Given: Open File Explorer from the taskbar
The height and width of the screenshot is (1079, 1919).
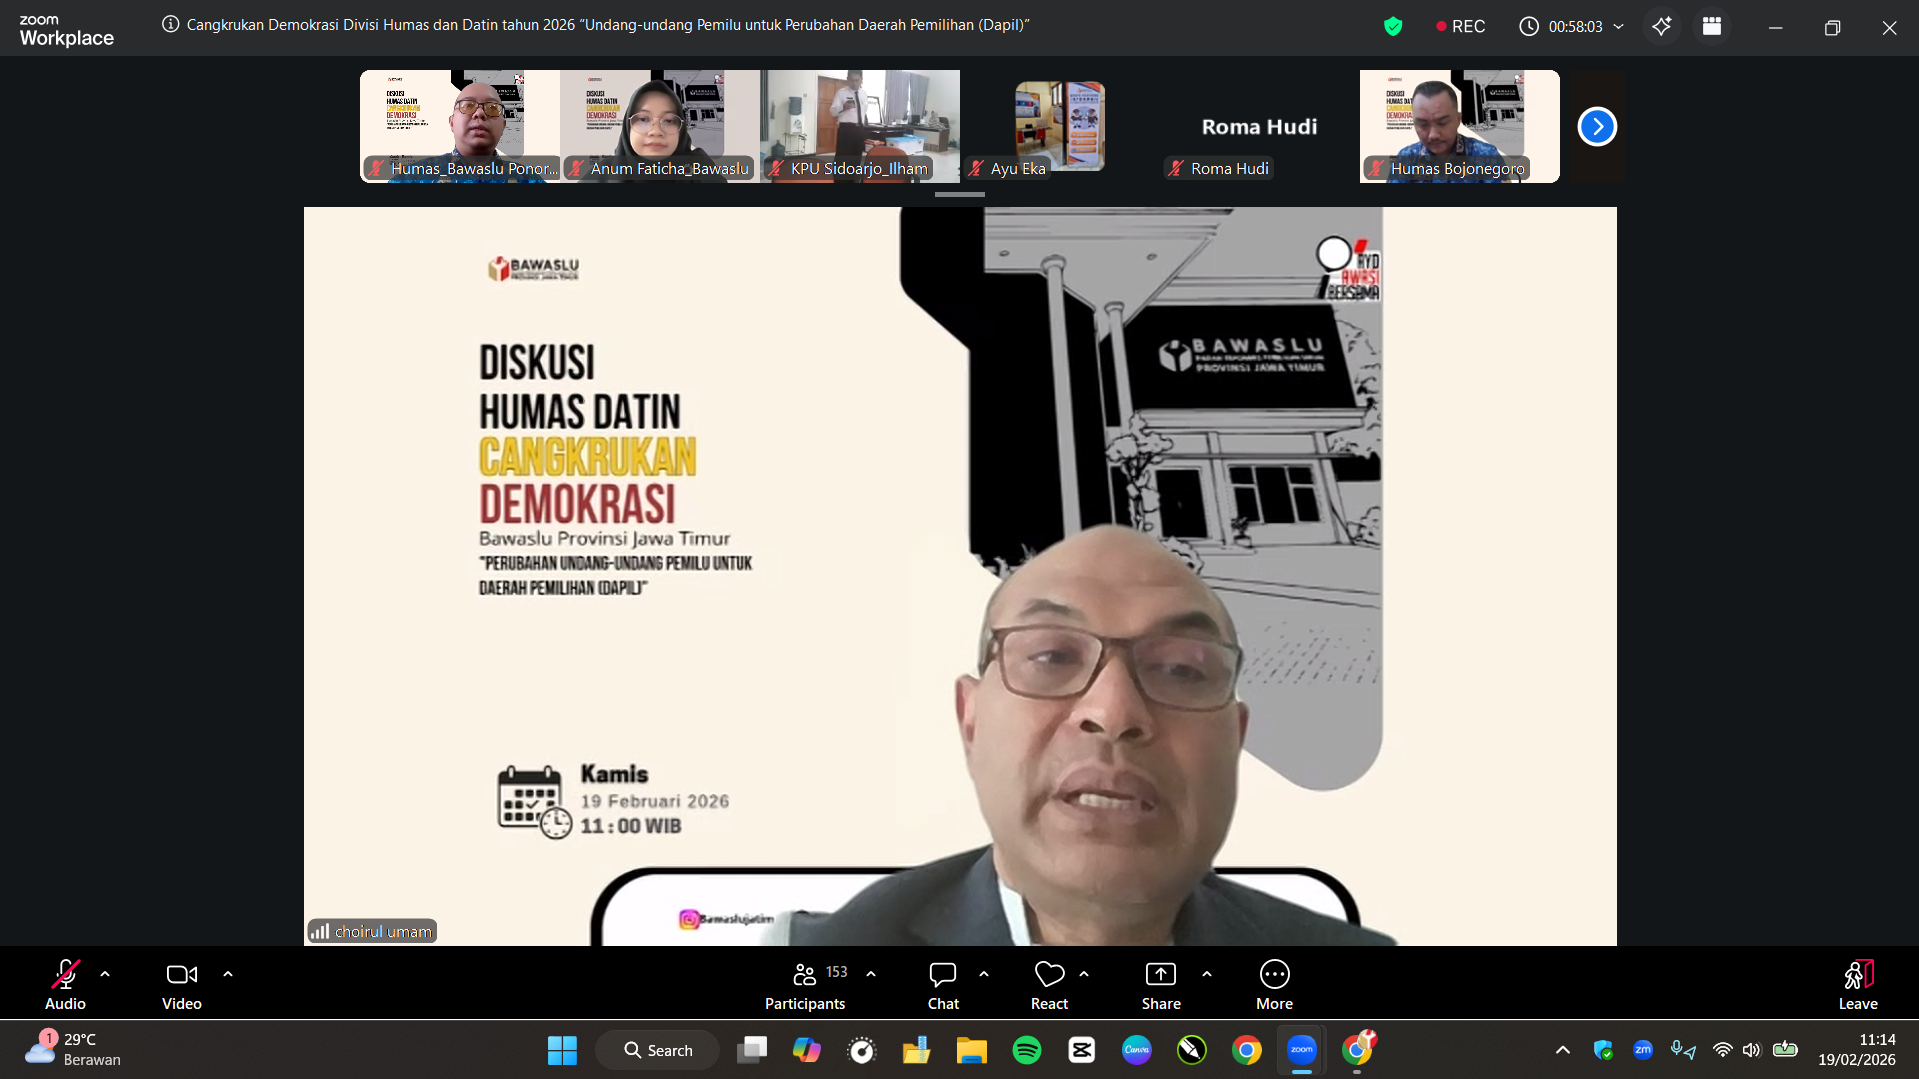Looking at the screenshot, I should [x=972, y=1050].
